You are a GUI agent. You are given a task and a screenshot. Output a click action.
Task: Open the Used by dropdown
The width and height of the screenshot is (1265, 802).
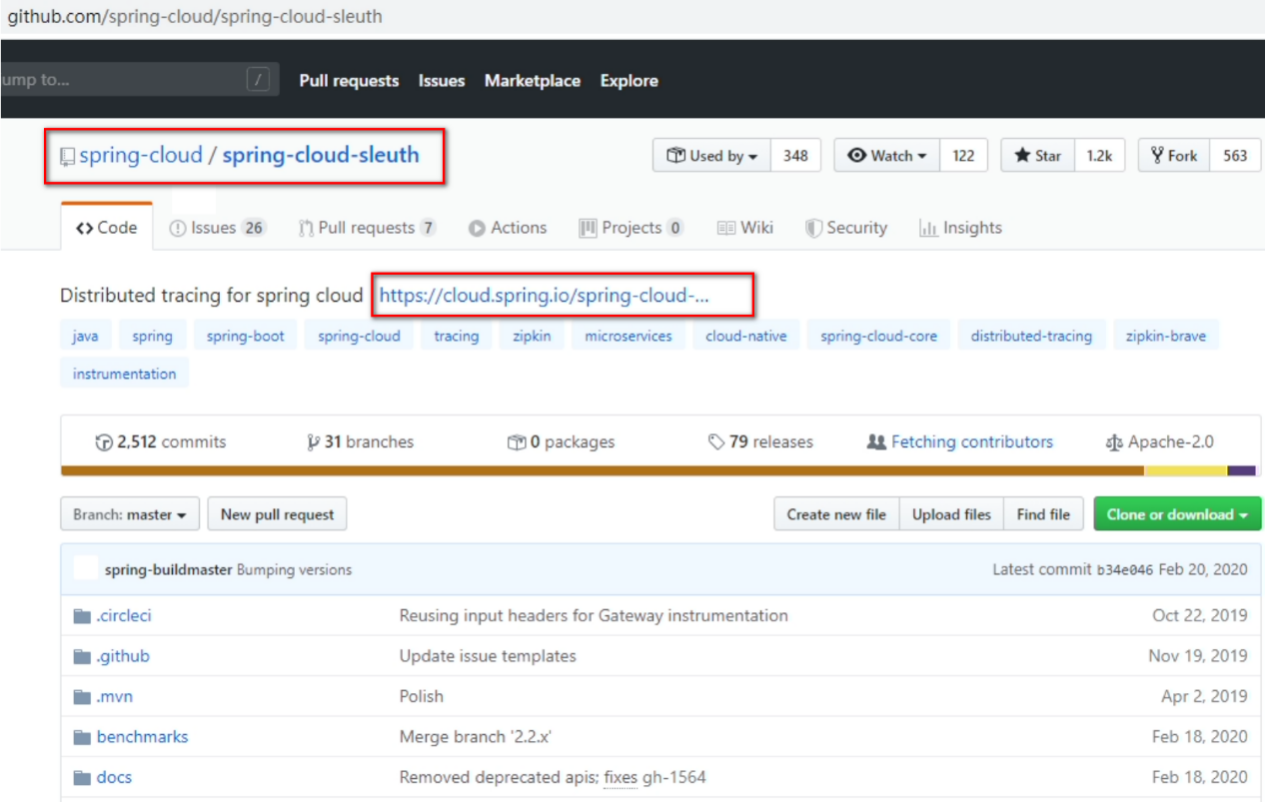pyautogui.click(x=712, y=156)
